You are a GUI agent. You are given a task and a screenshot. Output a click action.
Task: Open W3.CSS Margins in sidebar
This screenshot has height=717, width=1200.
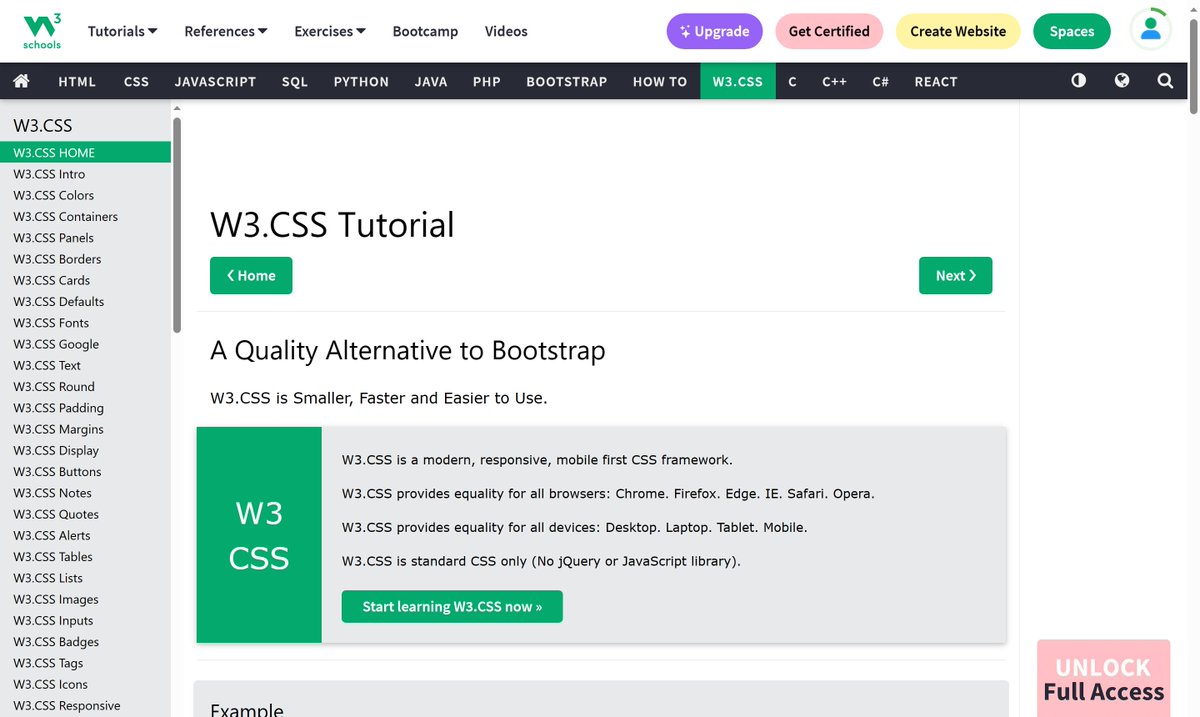pos(85,429)
